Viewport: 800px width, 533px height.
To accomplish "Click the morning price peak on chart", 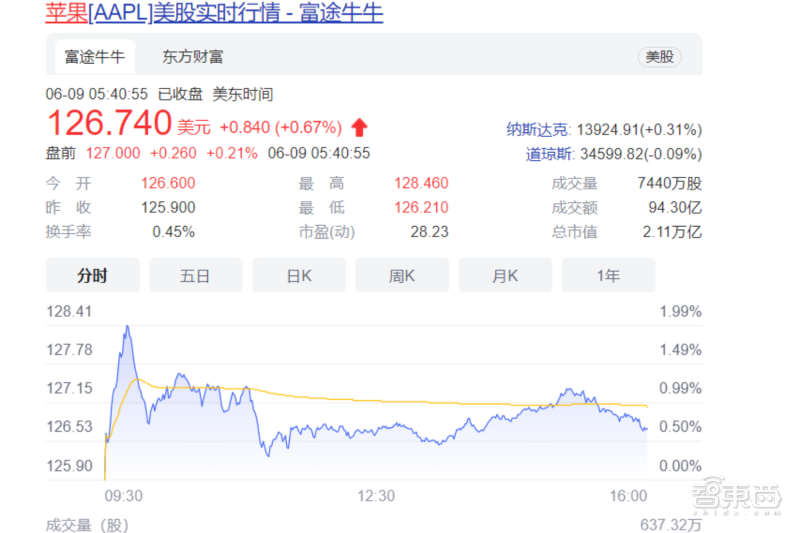I will tap(128, 328).
